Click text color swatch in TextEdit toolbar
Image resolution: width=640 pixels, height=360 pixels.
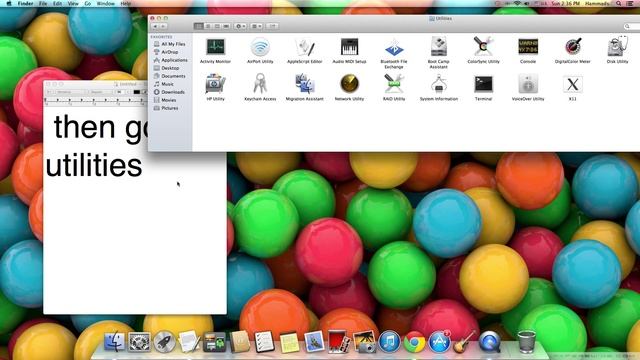pos(137,92)
